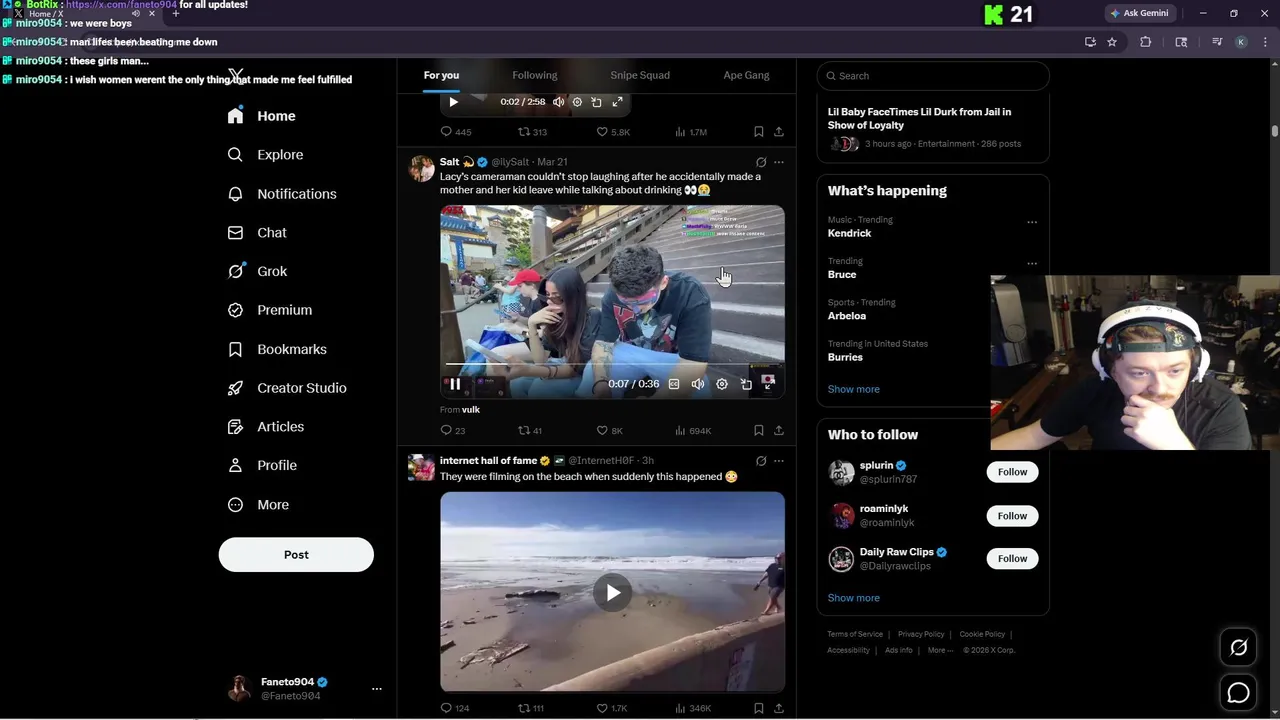Viewport: 1280px width, 720px height.
Task: Open Arbeloa trending topic
Action: point(847,316)
